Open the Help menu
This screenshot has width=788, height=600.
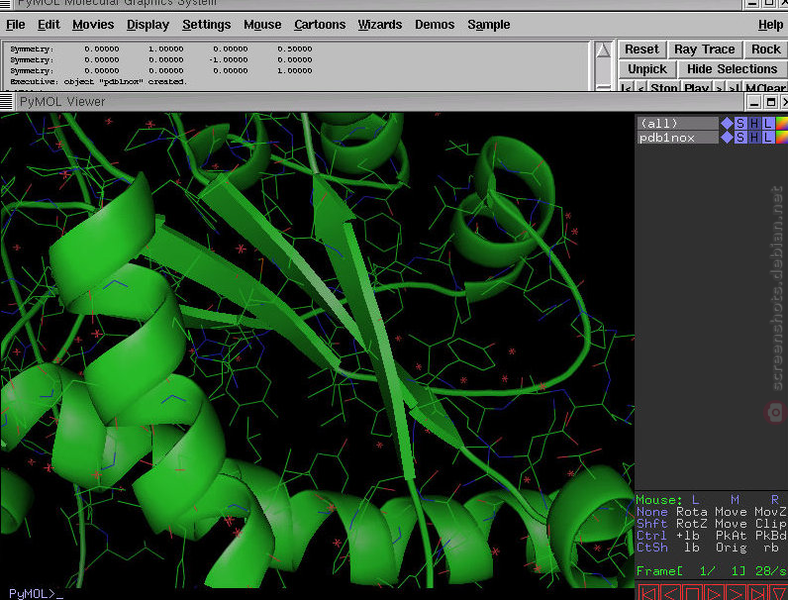[x=770, y=25]
